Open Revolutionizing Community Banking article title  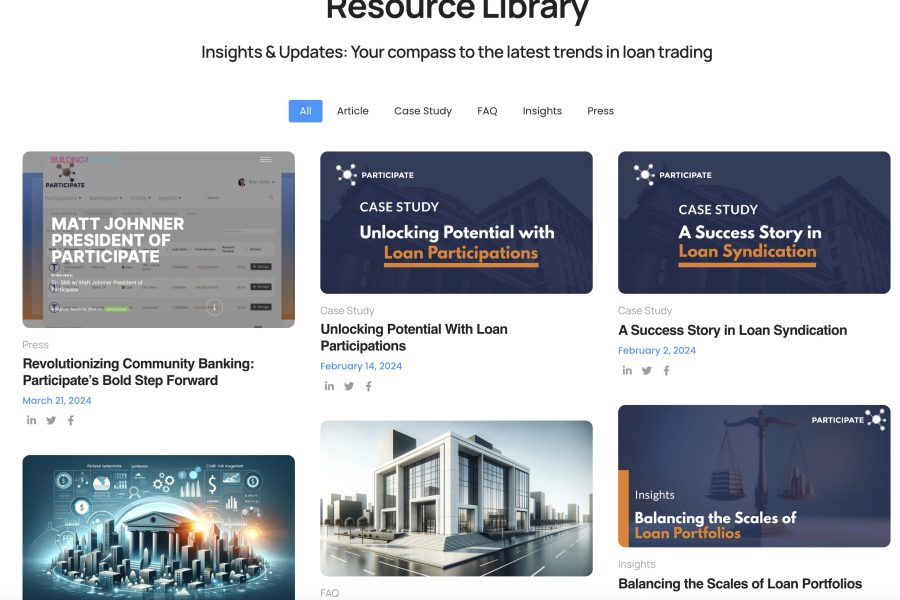(120, 372)
